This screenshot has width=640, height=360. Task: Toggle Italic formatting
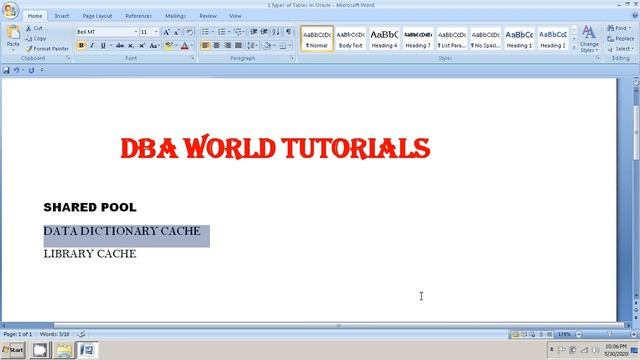click(92, 46)
